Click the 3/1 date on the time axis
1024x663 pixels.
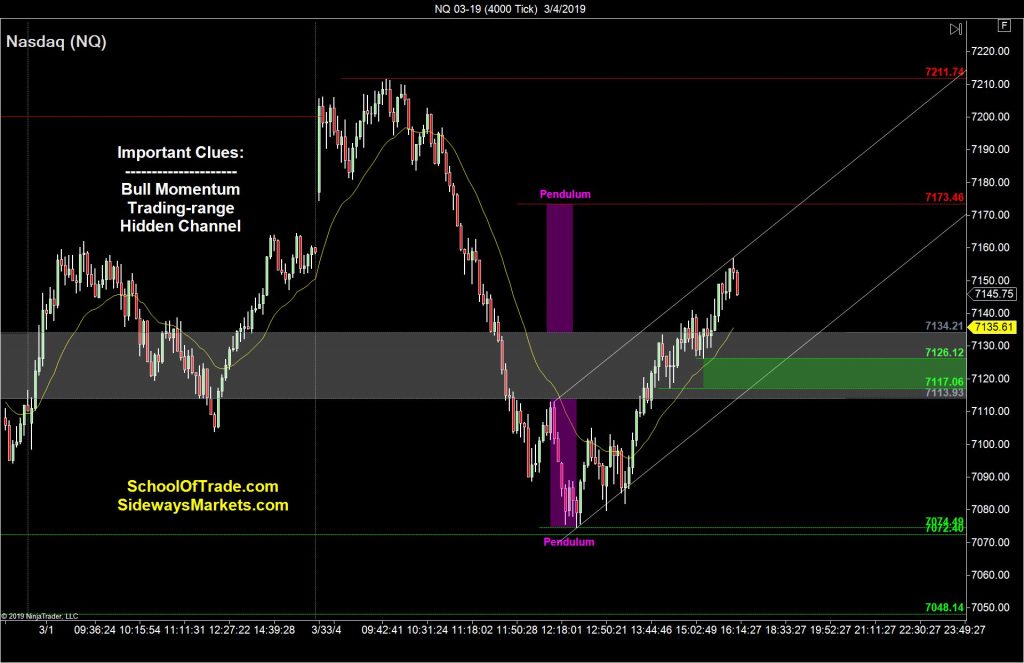pos(46,630)
